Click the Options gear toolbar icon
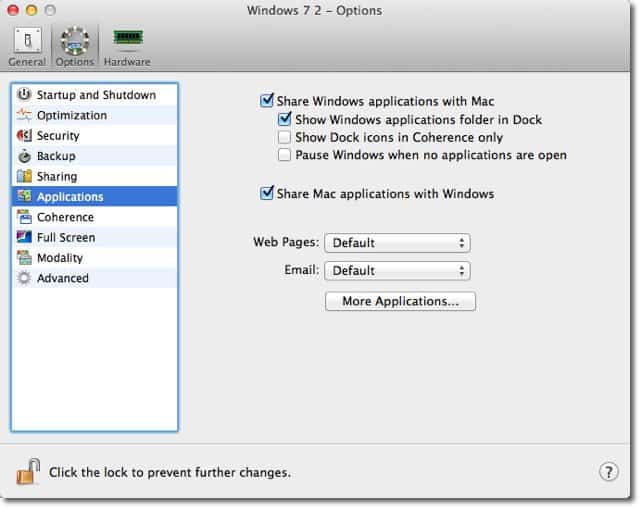Viewport: 640px width, 508px height. [x=75, y=41]
